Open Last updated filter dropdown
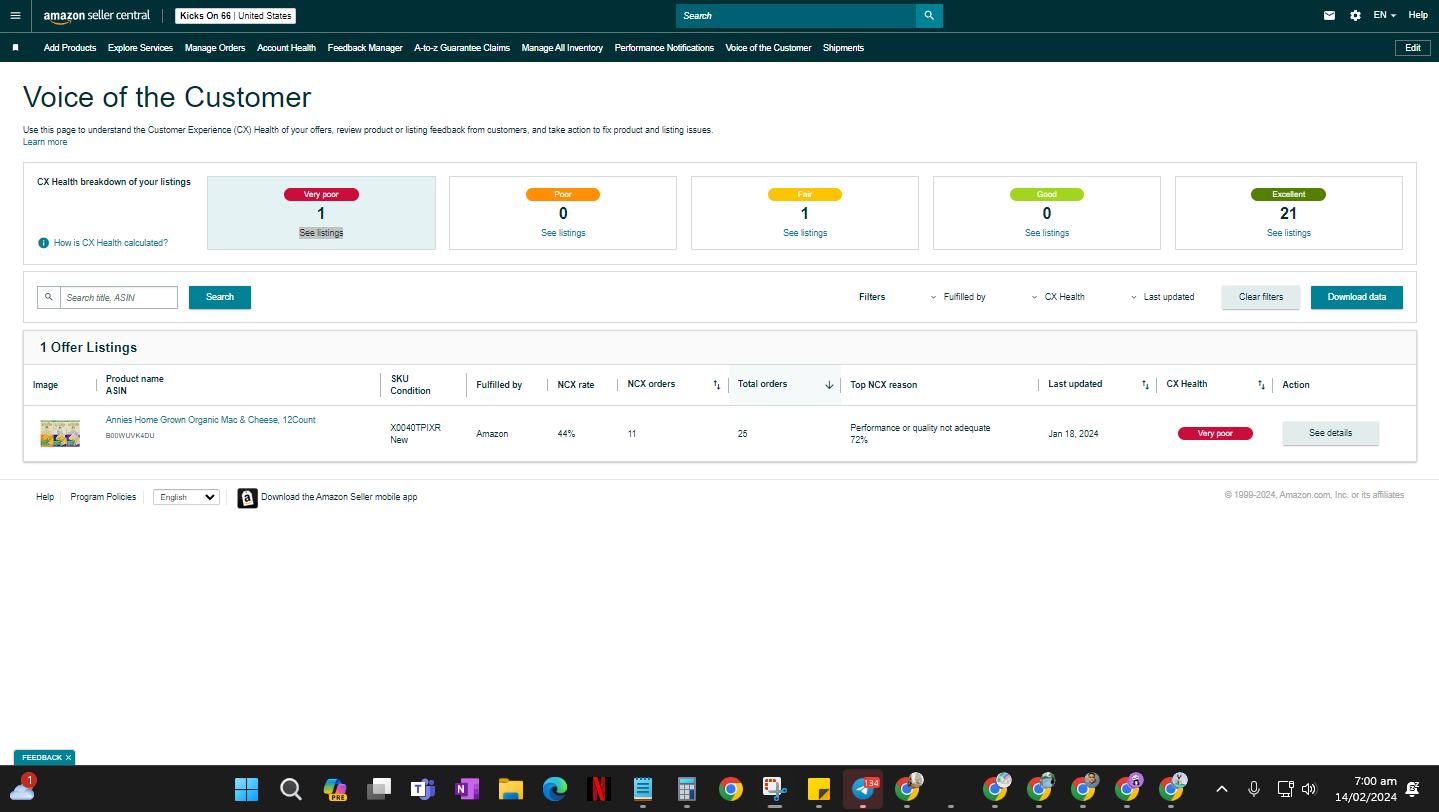The image size is (1439, 812). [1162, 297]
